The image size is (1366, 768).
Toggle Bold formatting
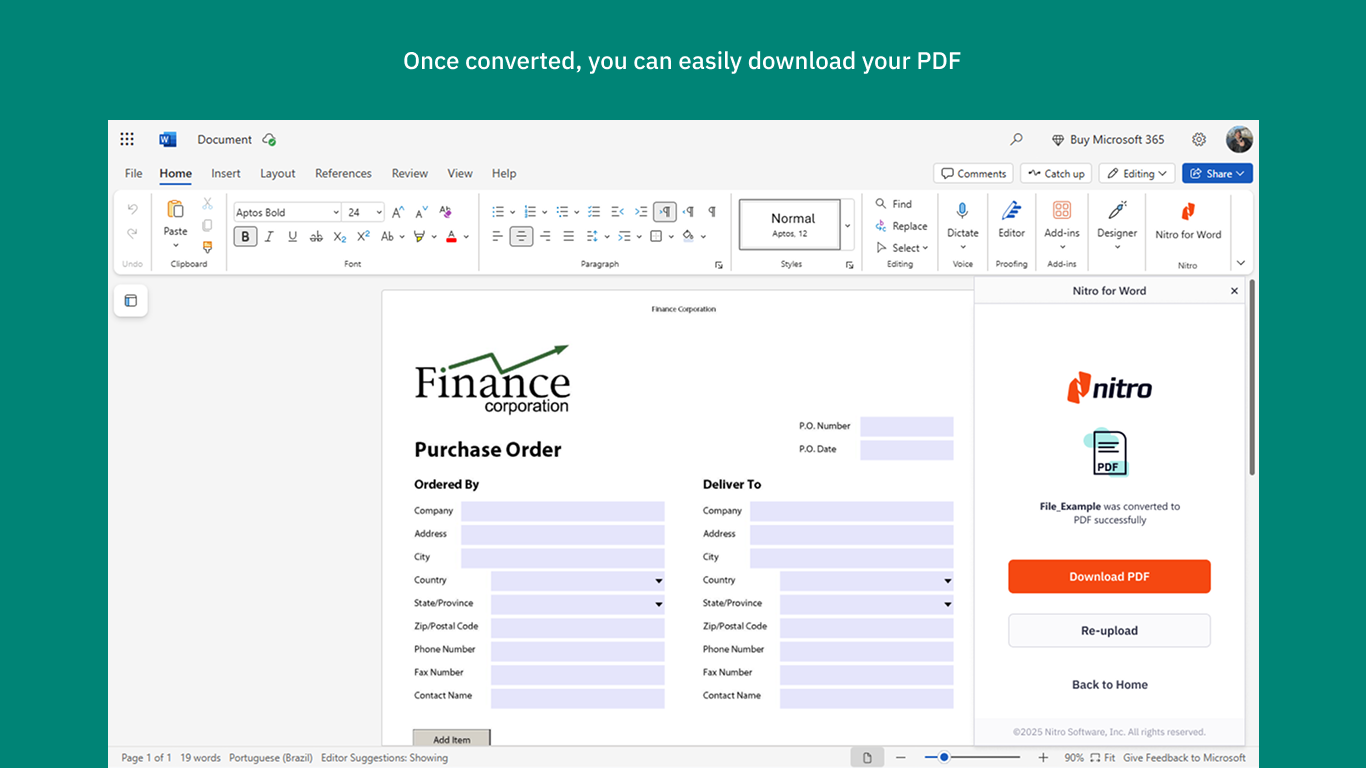click(x=245, y=237)
